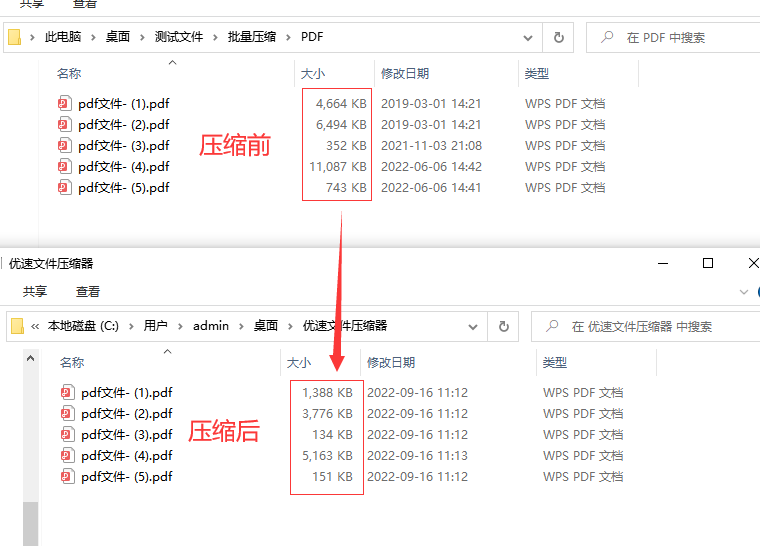Click the PDF icon of pdf文件- (2).pdf in the top window

(64, 125)
